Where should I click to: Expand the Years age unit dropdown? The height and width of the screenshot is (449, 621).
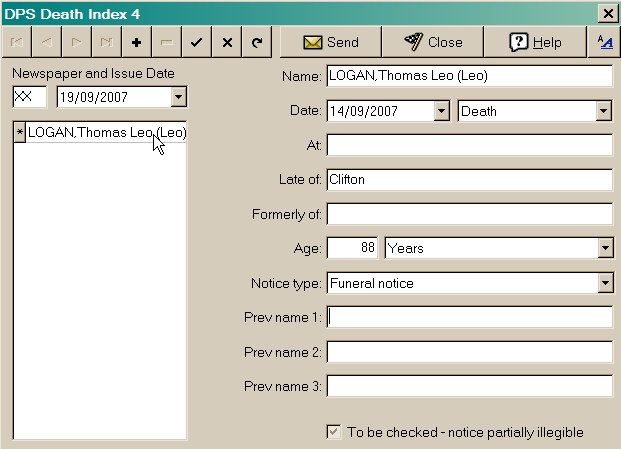click(x=604, y=248)
